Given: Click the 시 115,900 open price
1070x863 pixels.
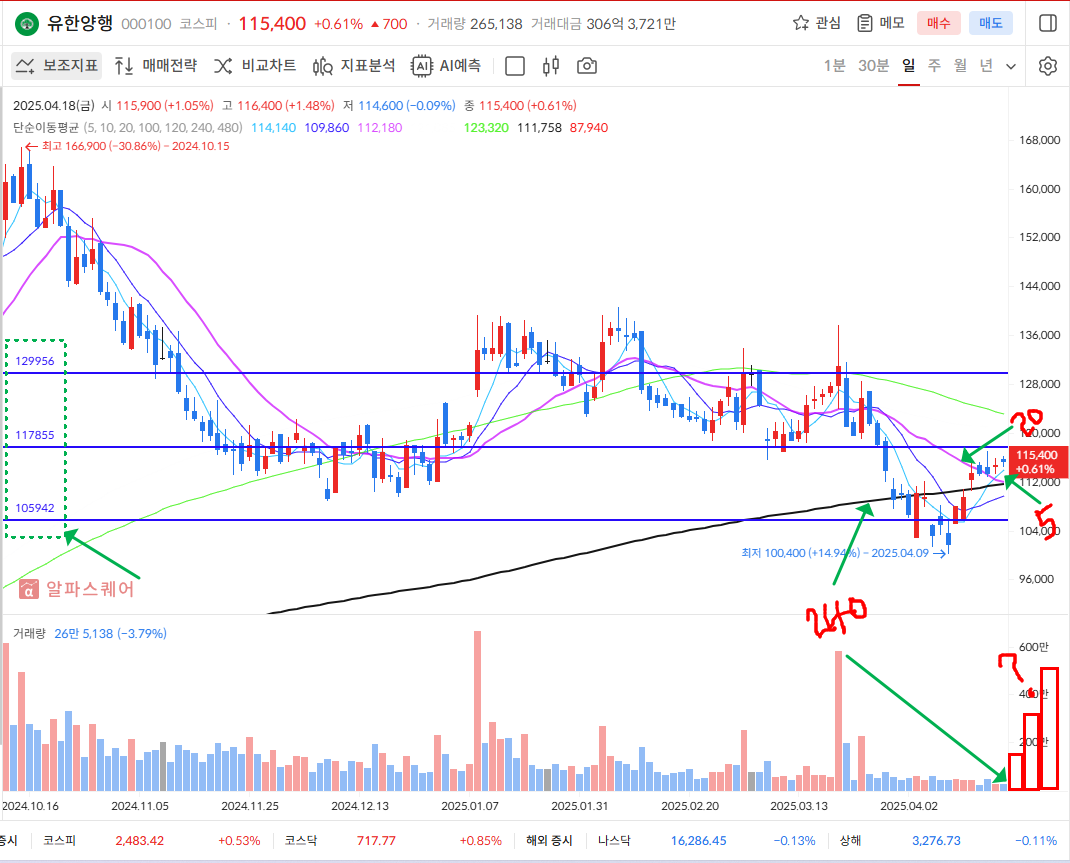Looking at the screenshot, I should (157, 106).
